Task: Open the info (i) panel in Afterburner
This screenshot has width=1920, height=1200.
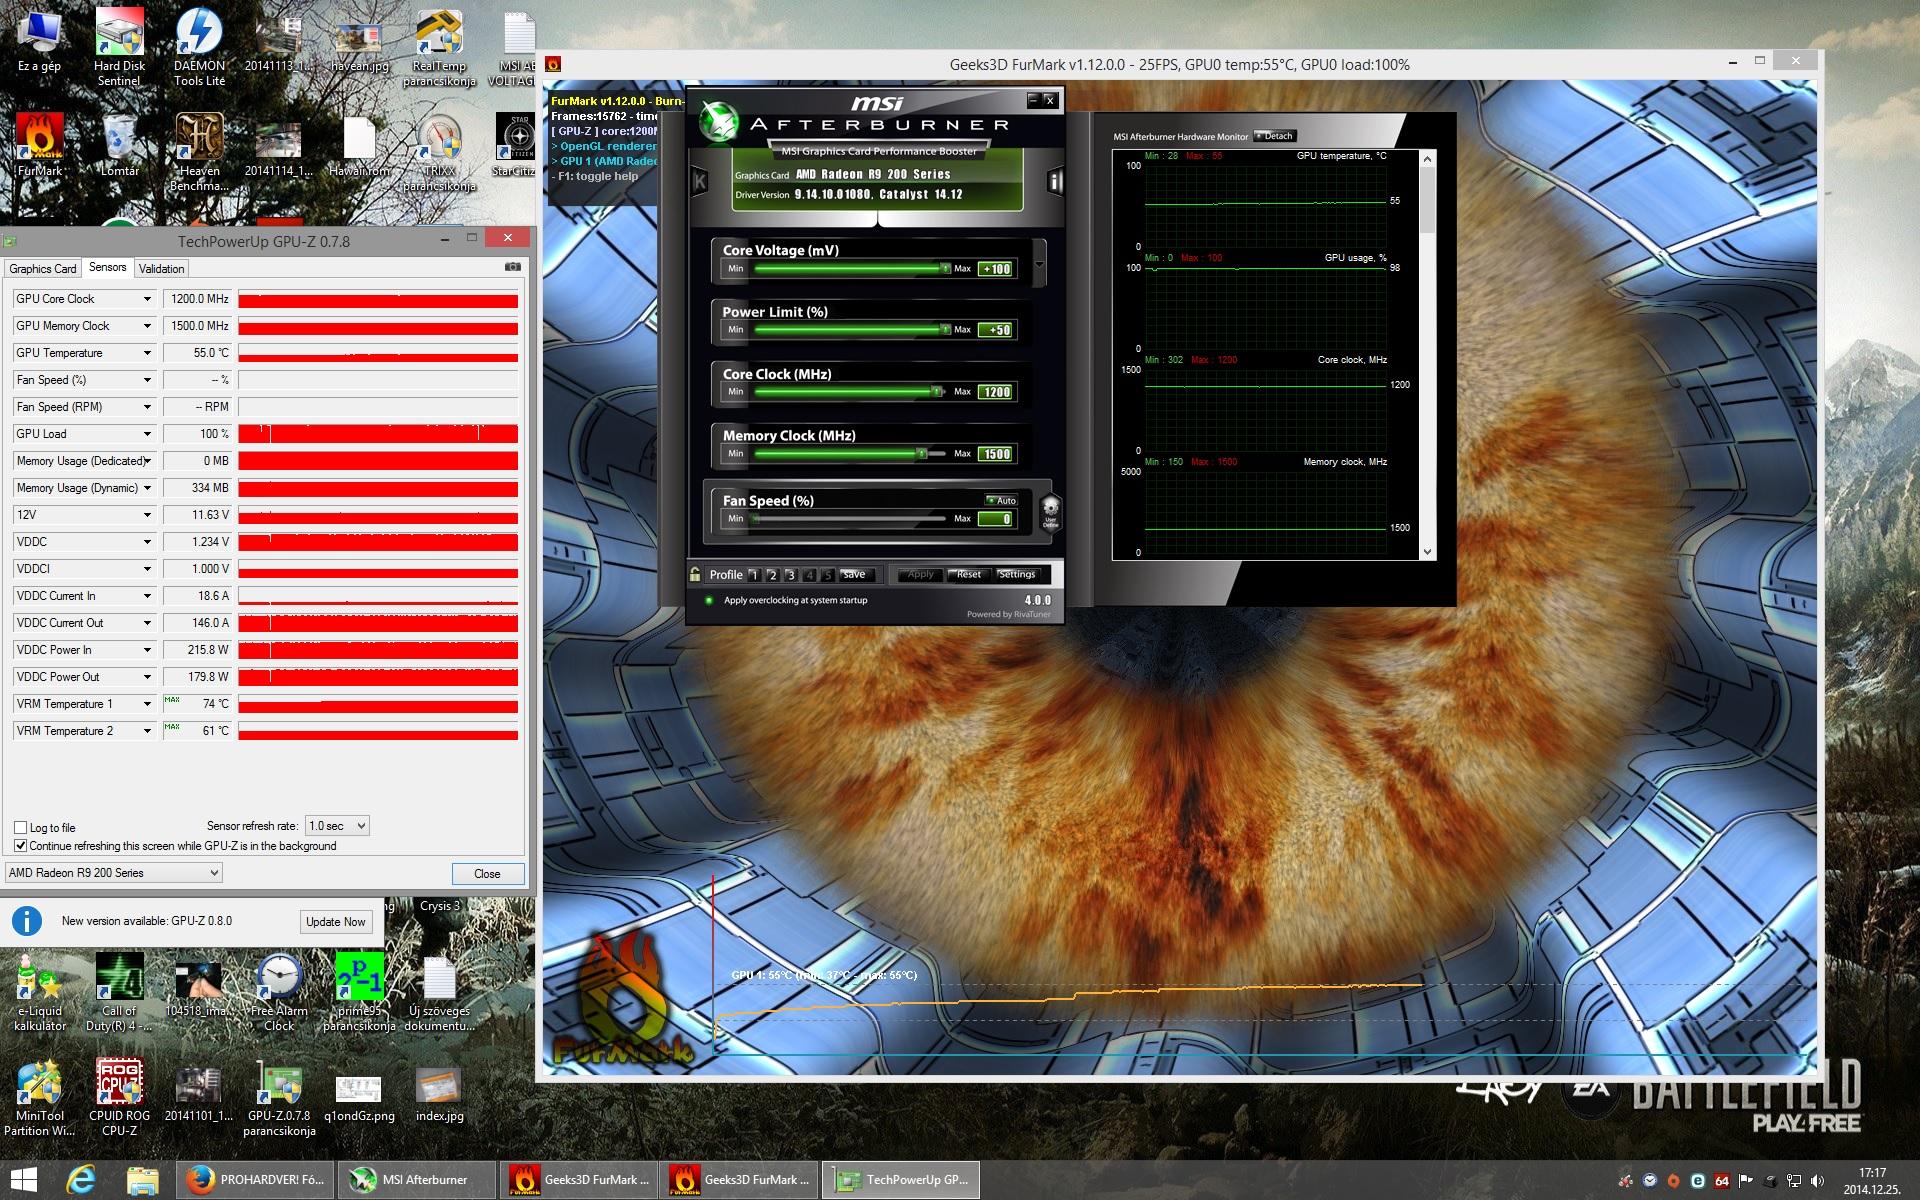Action: point(1054,181)
